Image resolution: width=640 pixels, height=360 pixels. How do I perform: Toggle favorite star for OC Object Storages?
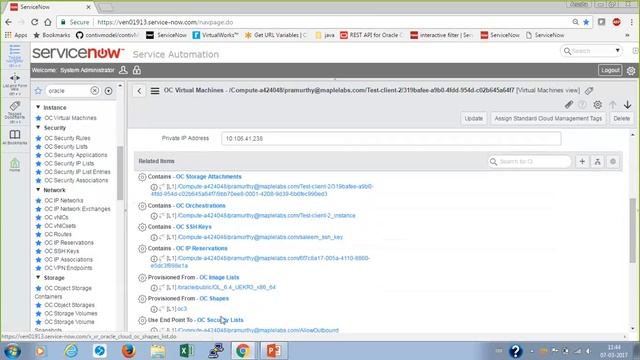(x=39, y=305)
